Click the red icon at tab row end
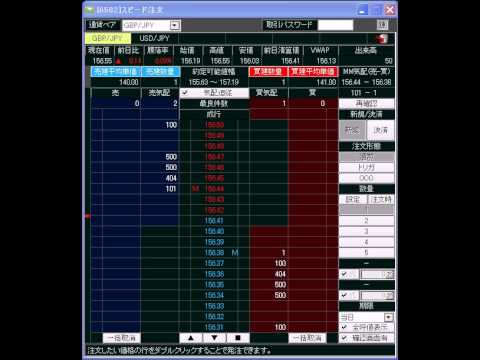The height and width of the screenshot is (360, 480). (381, 38)
